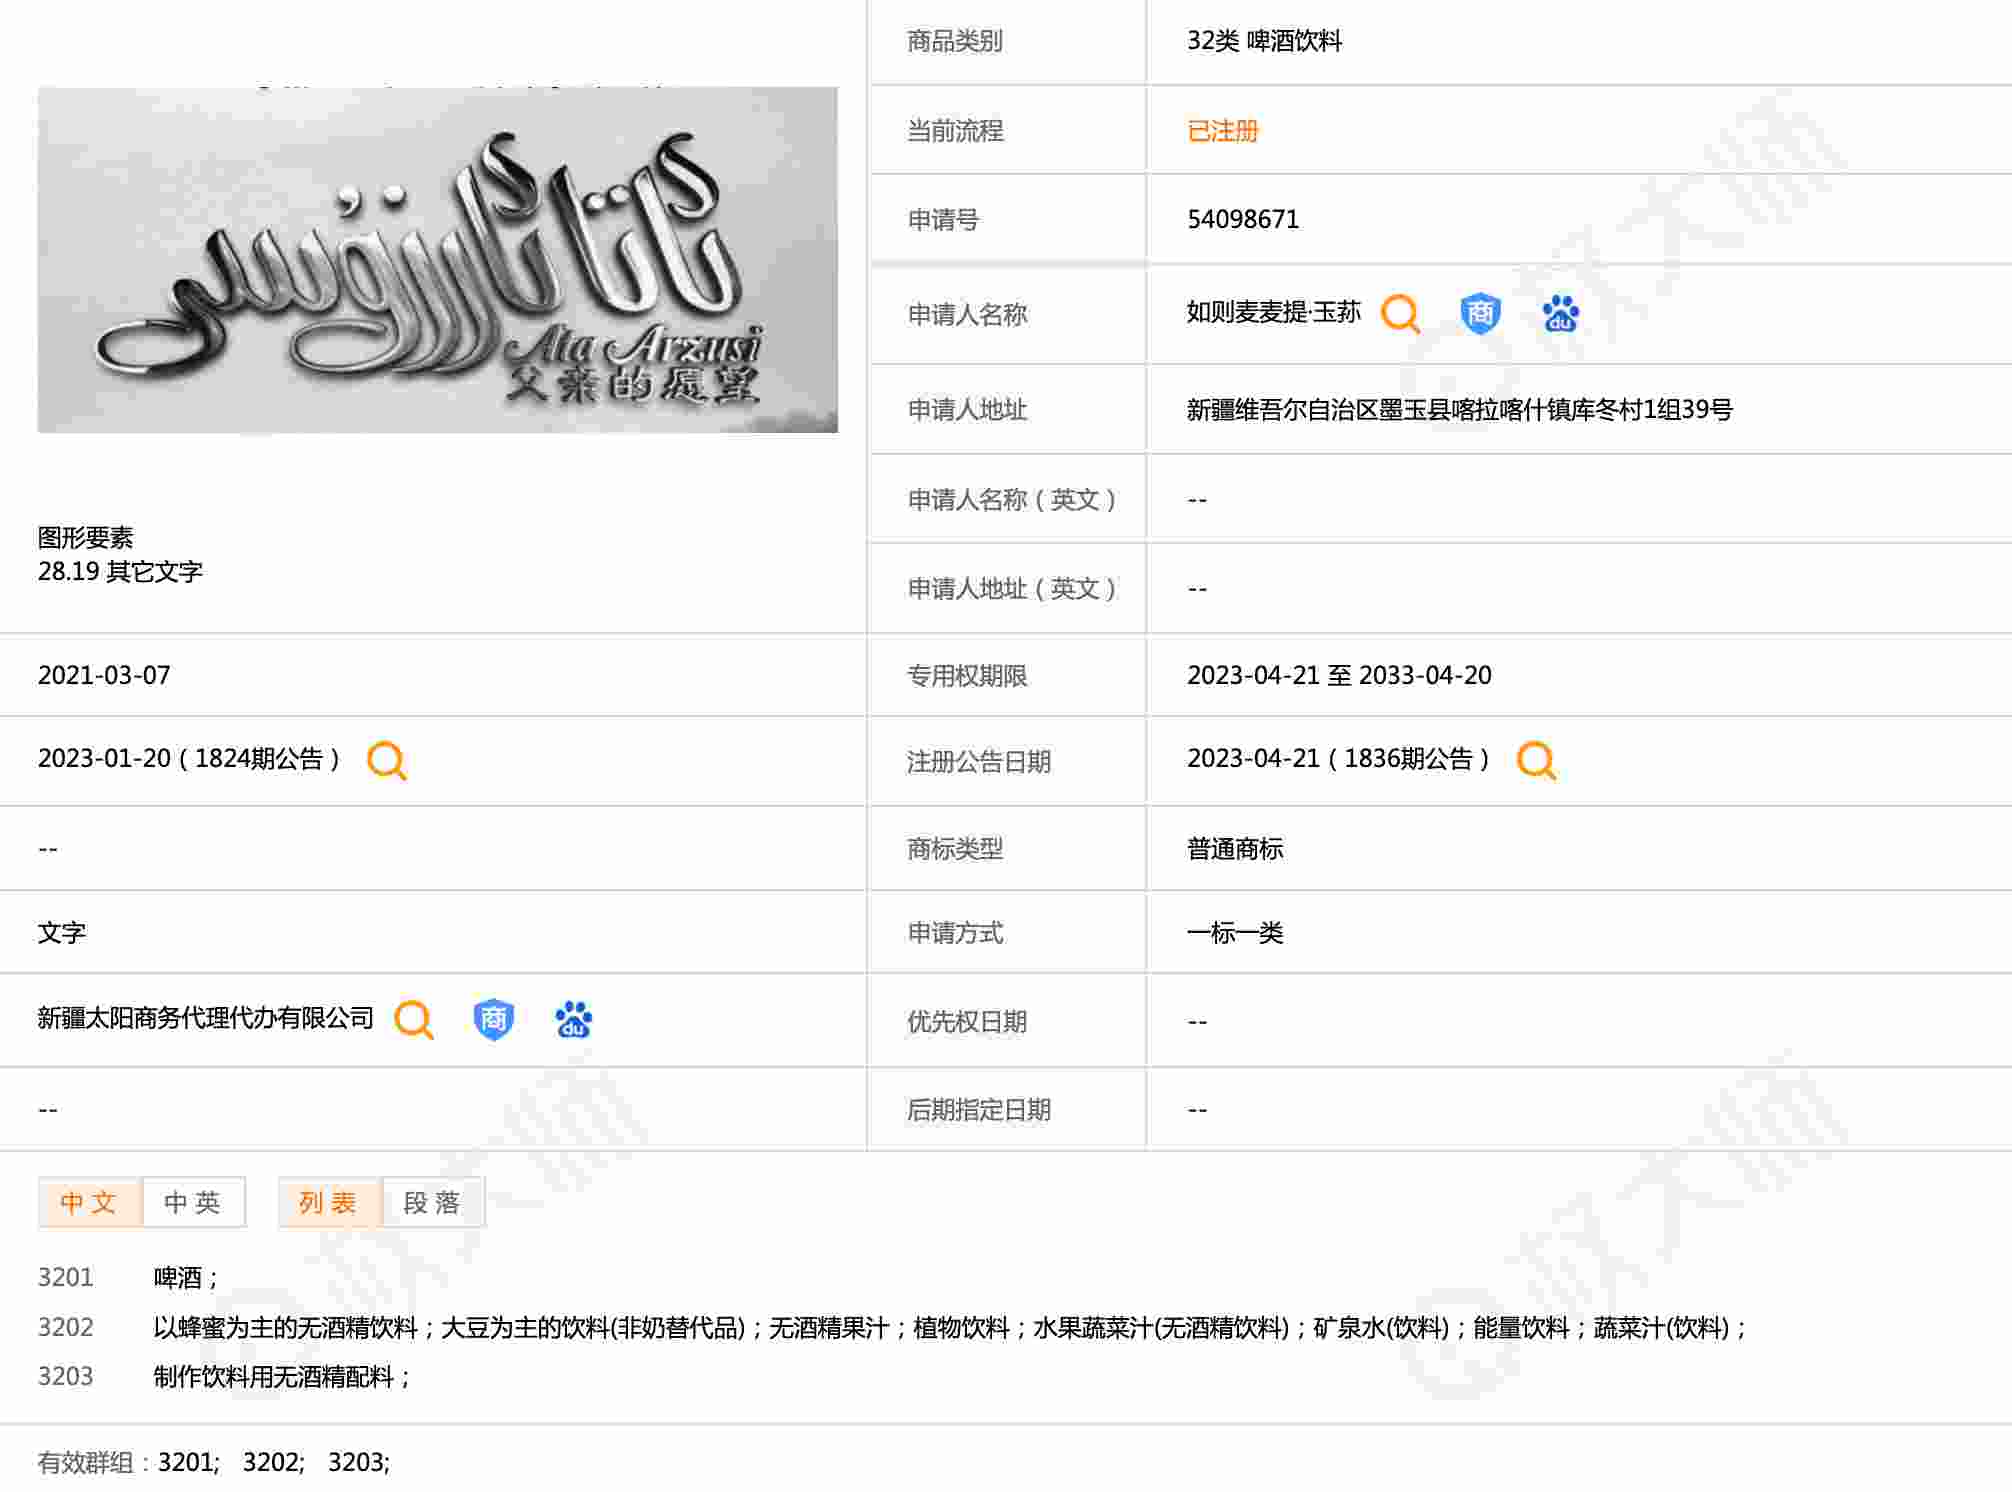Click 2023-04-21 registration announcement date text
The width and height of the screenshot is (2012, 1492).
point(1253,759)
